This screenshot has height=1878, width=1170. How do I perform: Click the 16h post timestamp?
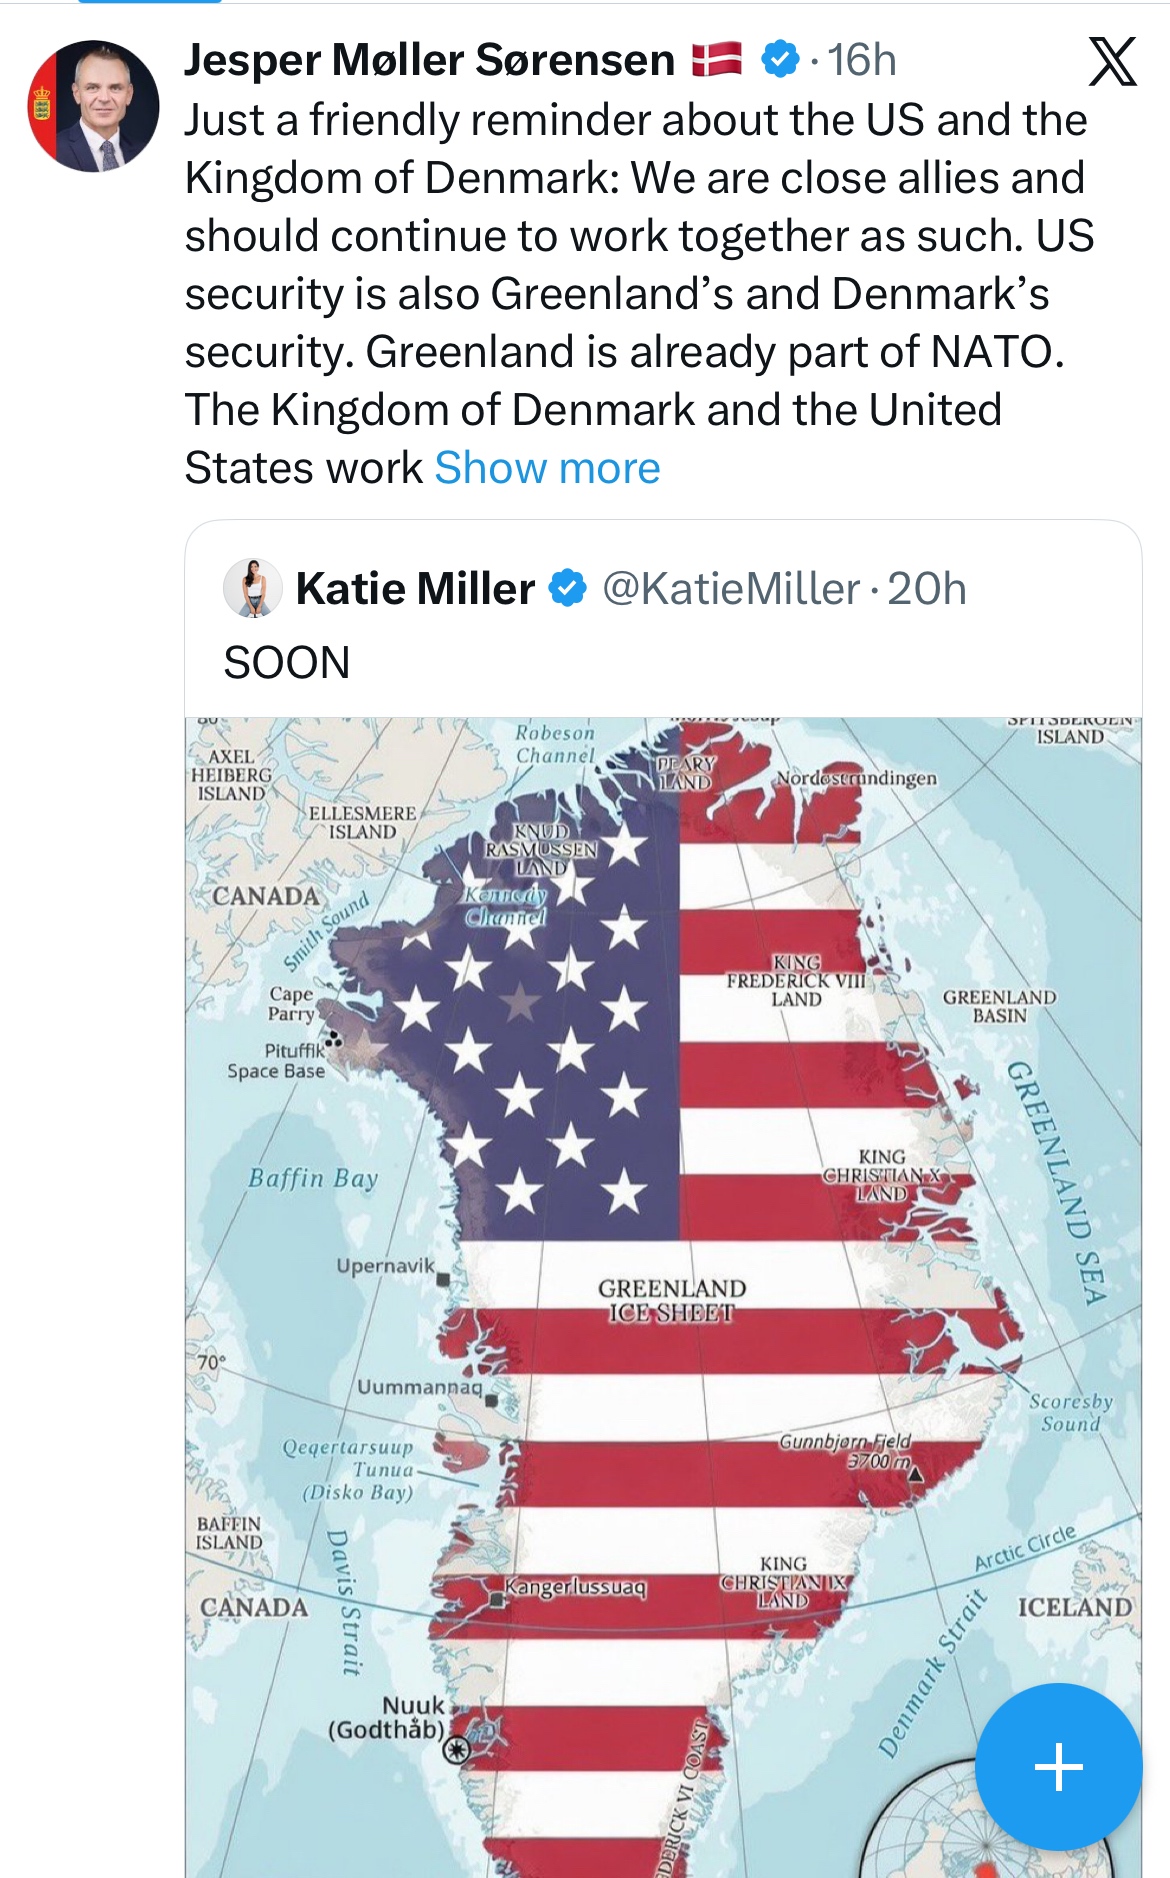pyautogui.click(x=861, y=60)
